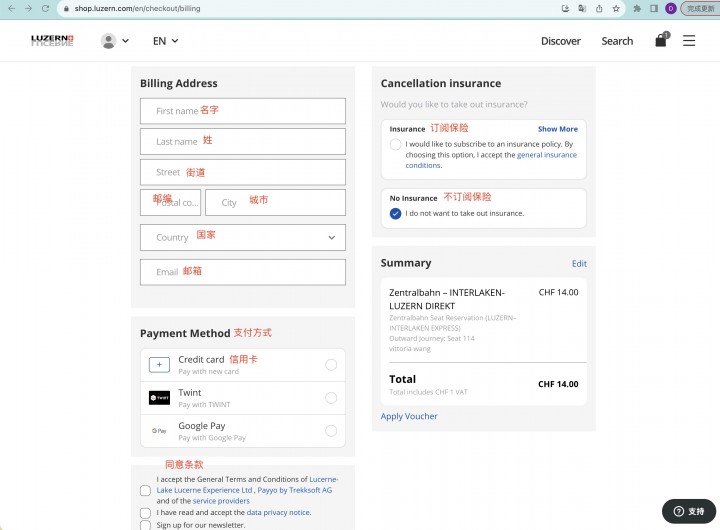Open the support help chat button
Viewport: 720px width, 530px height.
(x=689, y=511)
